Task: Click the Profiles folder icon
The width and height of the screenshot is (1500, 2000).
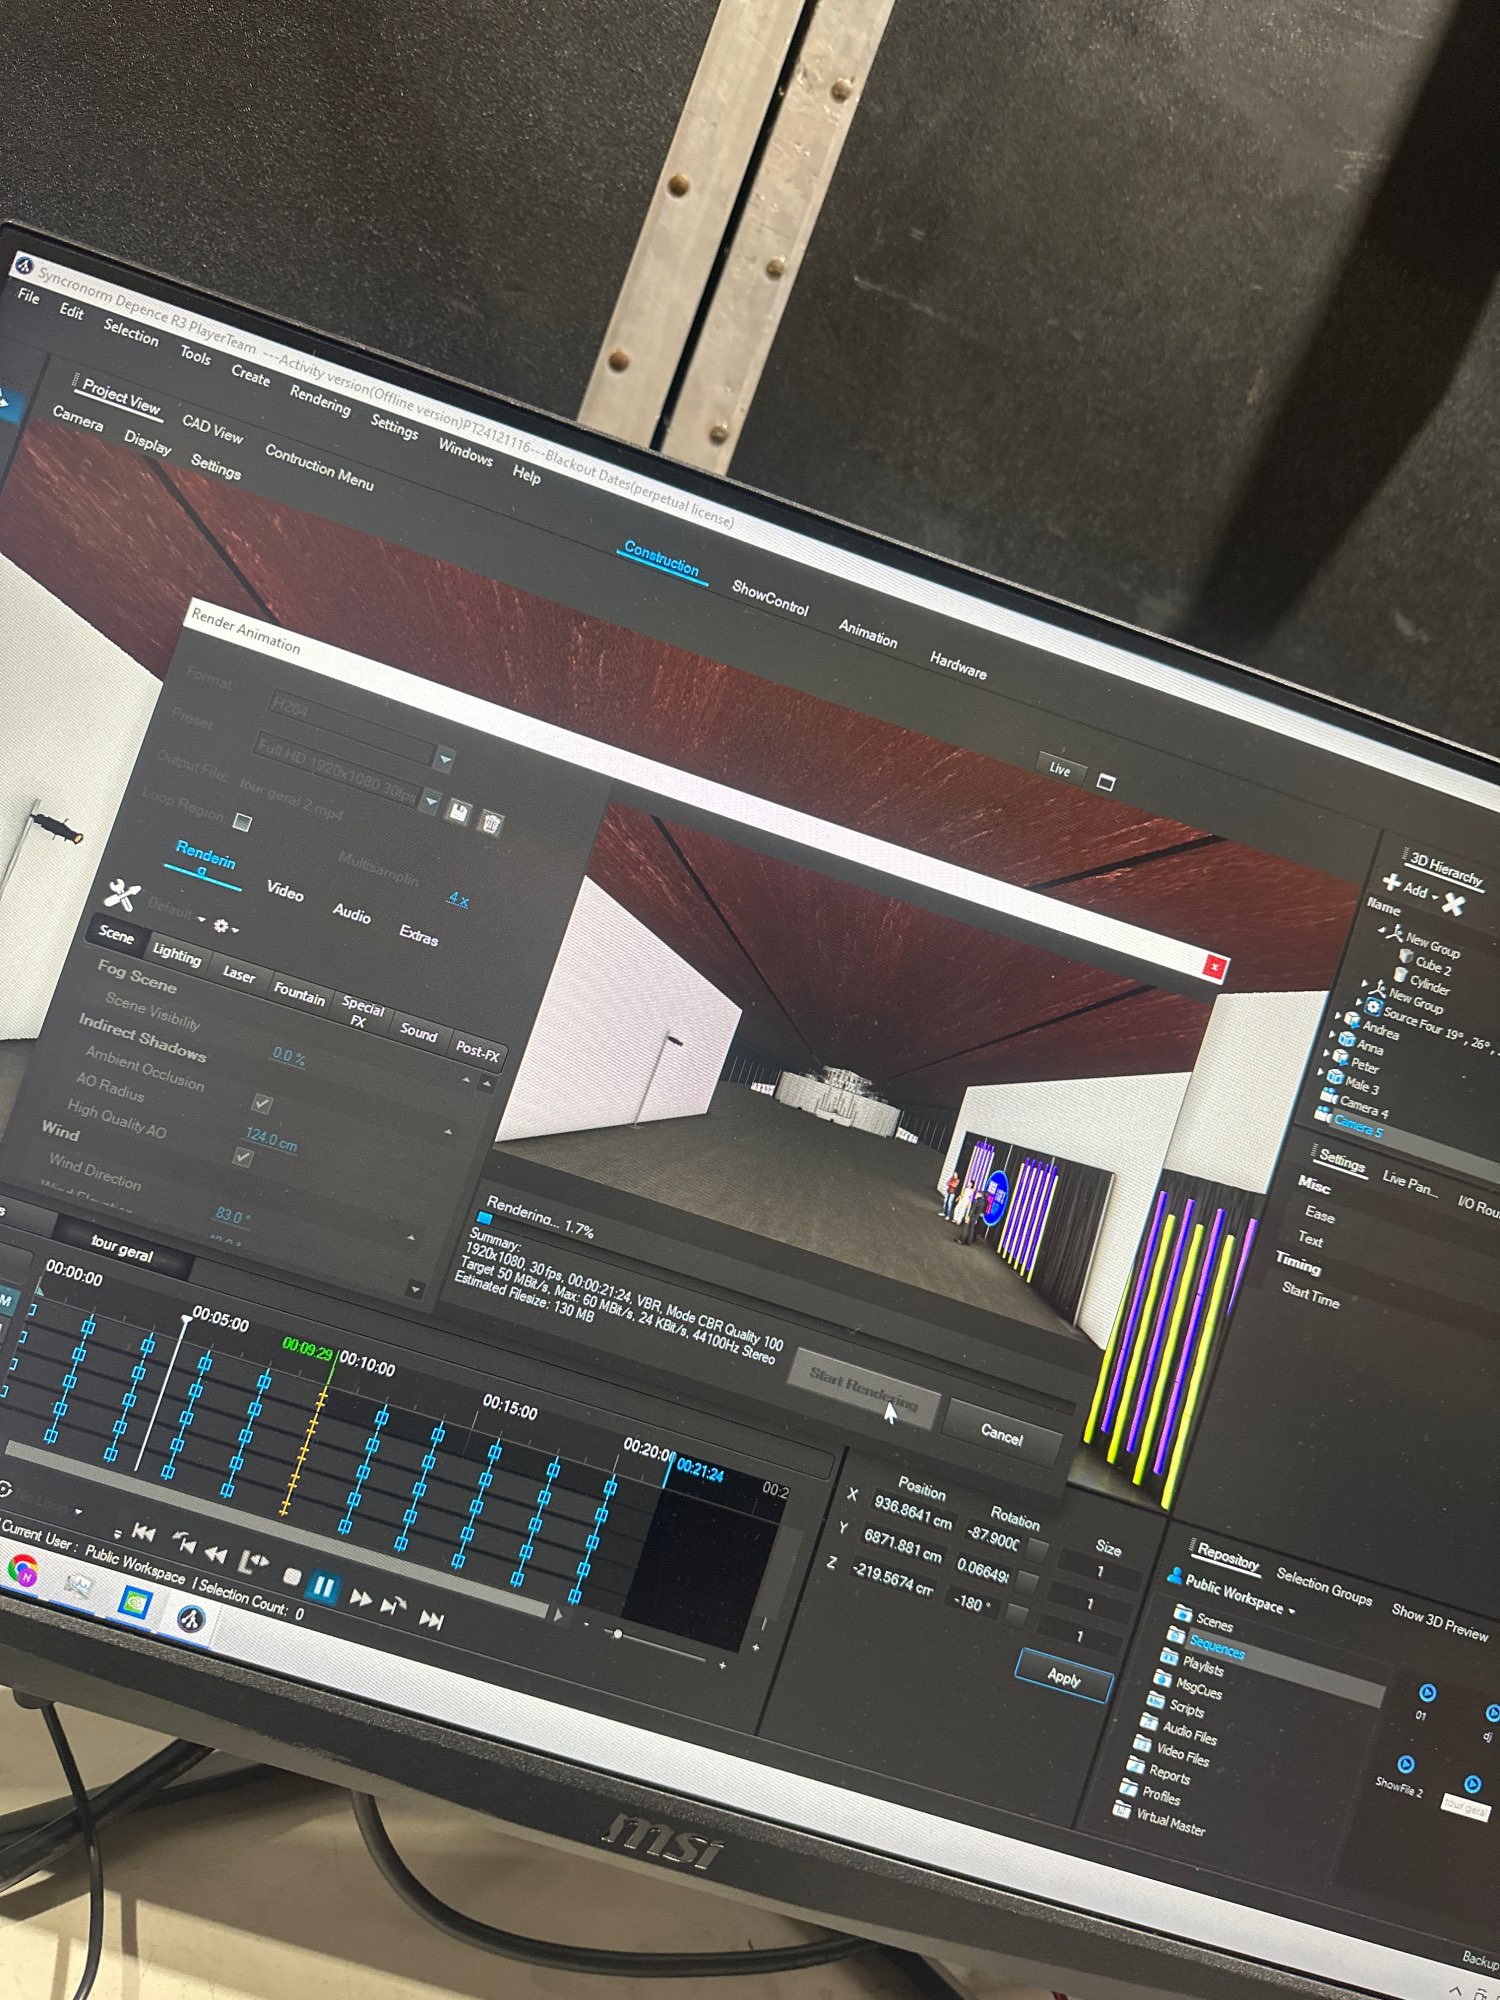Action: [1128, 1787]
